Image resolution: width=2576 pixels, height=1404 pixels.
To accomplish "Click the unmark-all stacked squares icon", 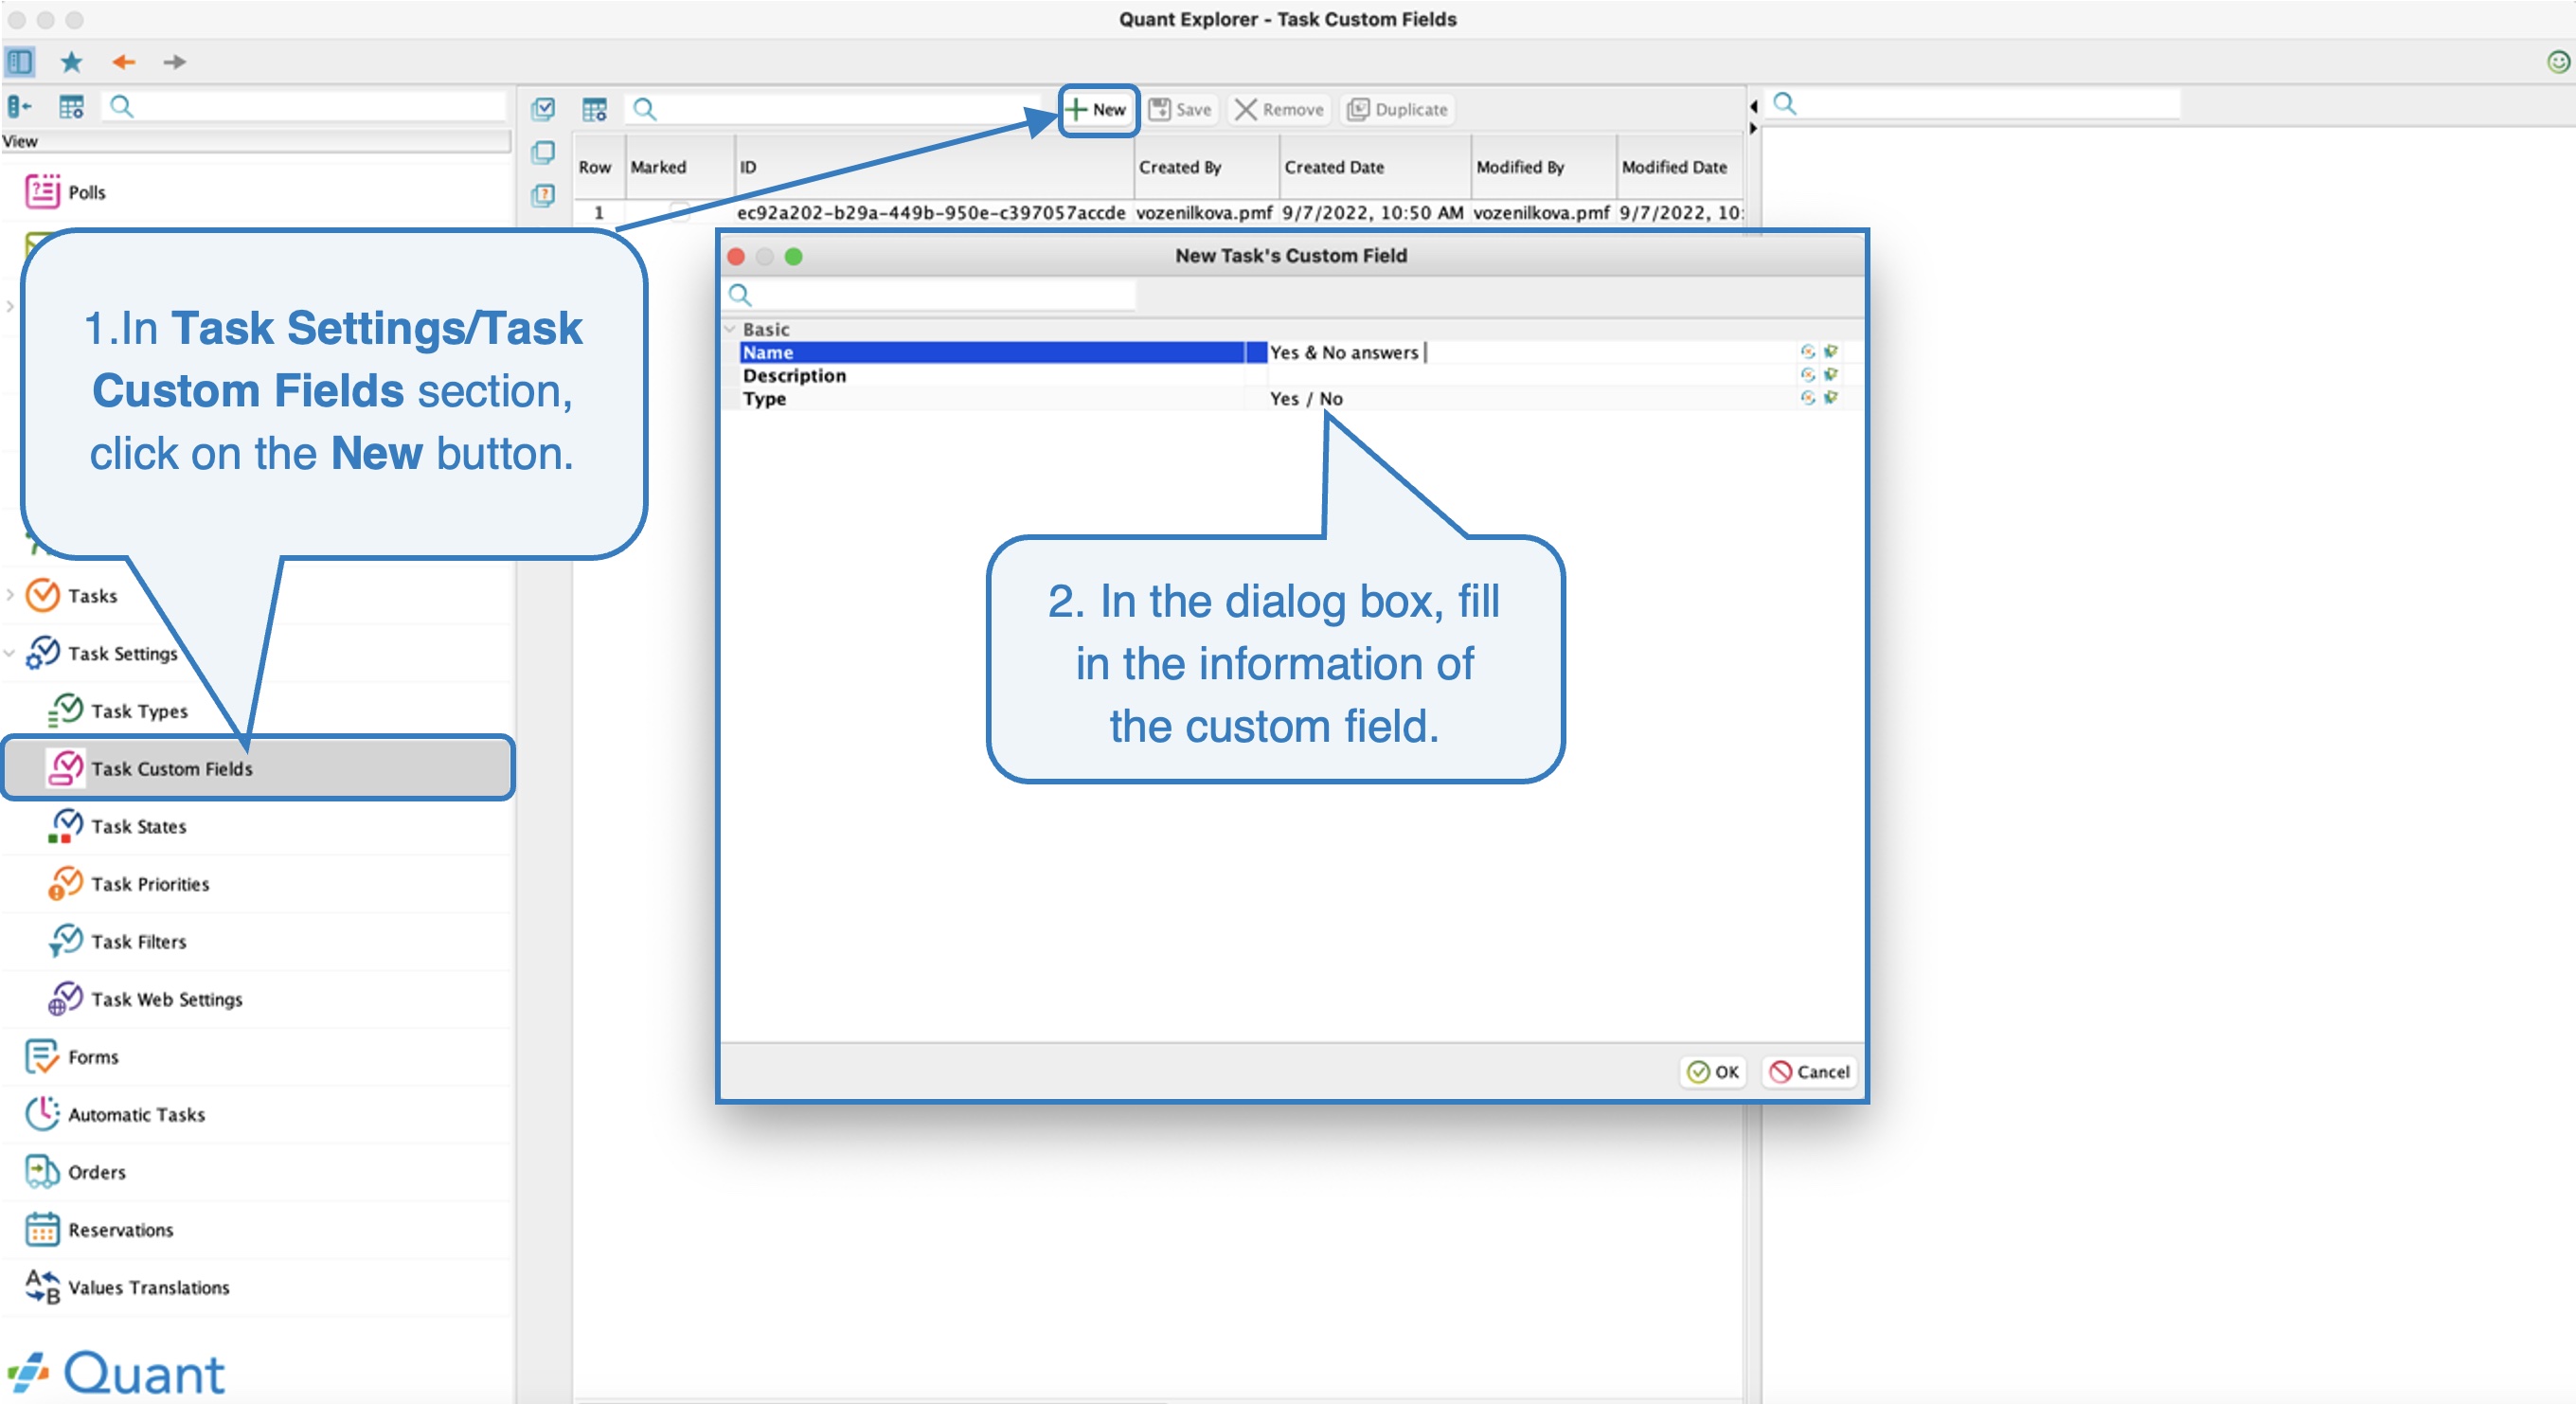I will coord(543,152).
